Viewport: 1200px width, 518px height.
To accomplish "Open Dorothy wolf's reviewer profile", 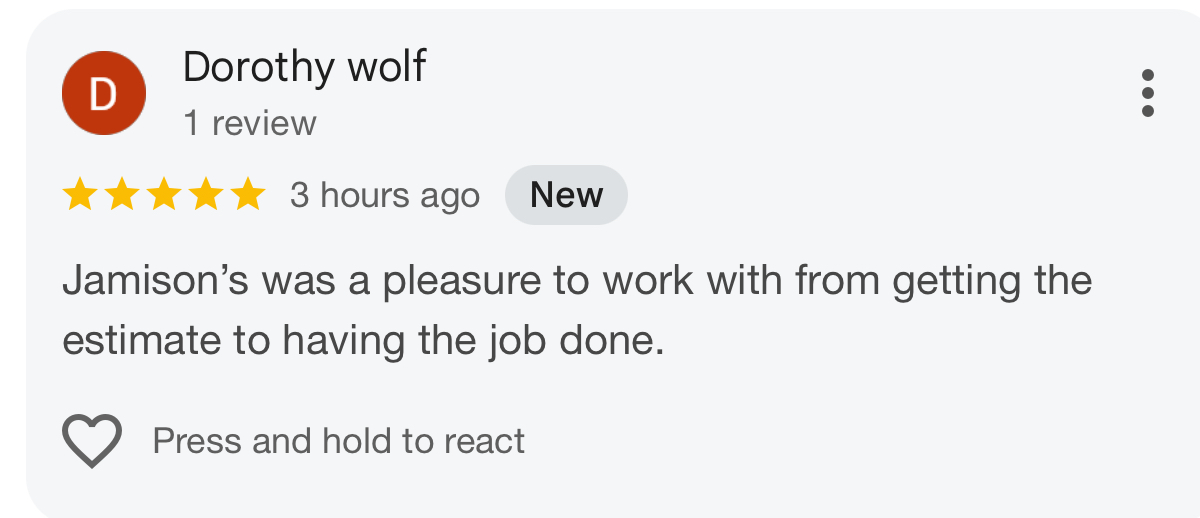I will [304, 67].
